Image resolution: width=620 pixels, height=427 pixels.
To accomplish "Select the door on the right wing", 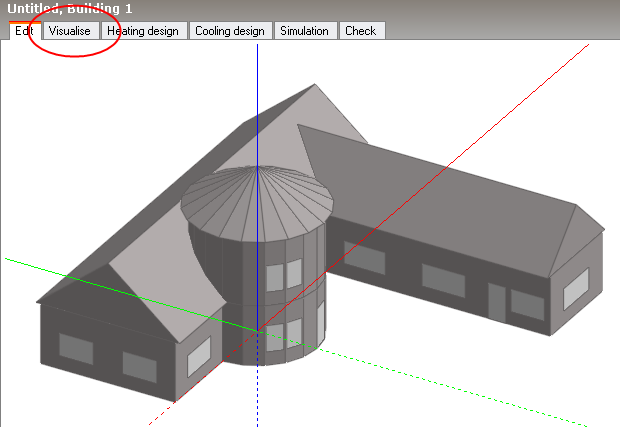I will pyautogui.click(x=496, y=301).
